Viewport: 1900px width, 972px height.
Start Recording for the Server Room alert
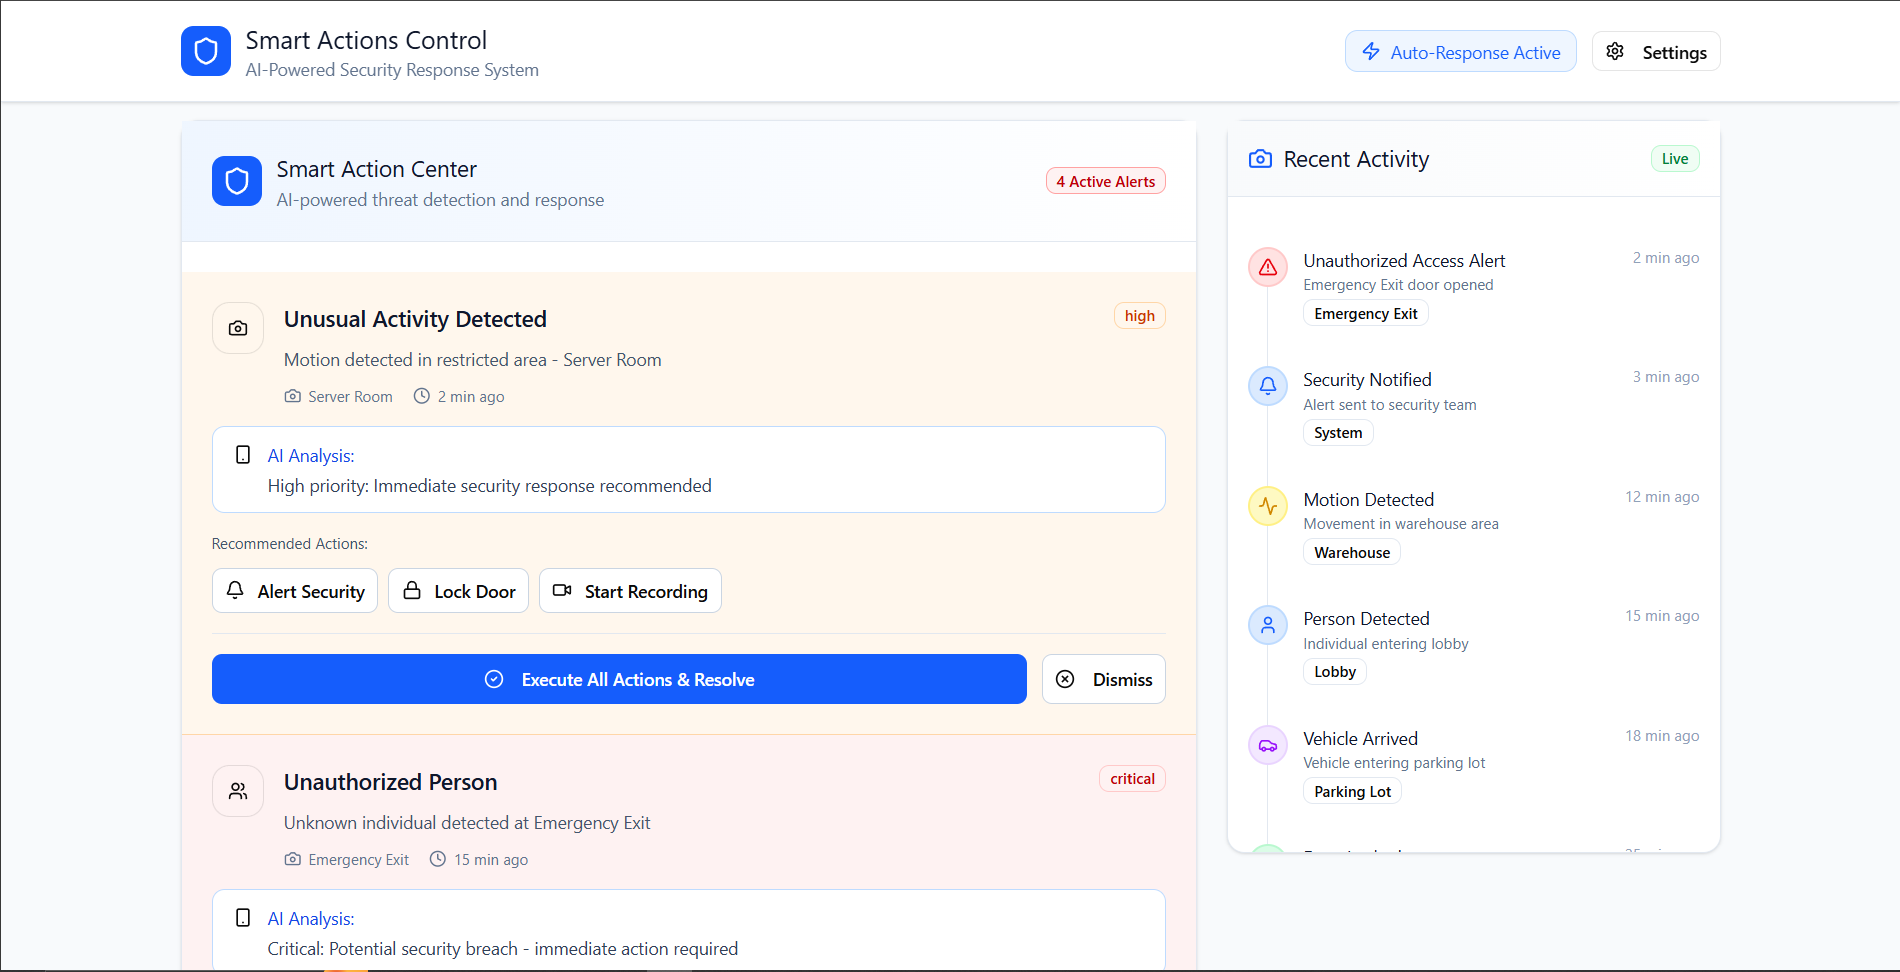click(x=630, y=591)
